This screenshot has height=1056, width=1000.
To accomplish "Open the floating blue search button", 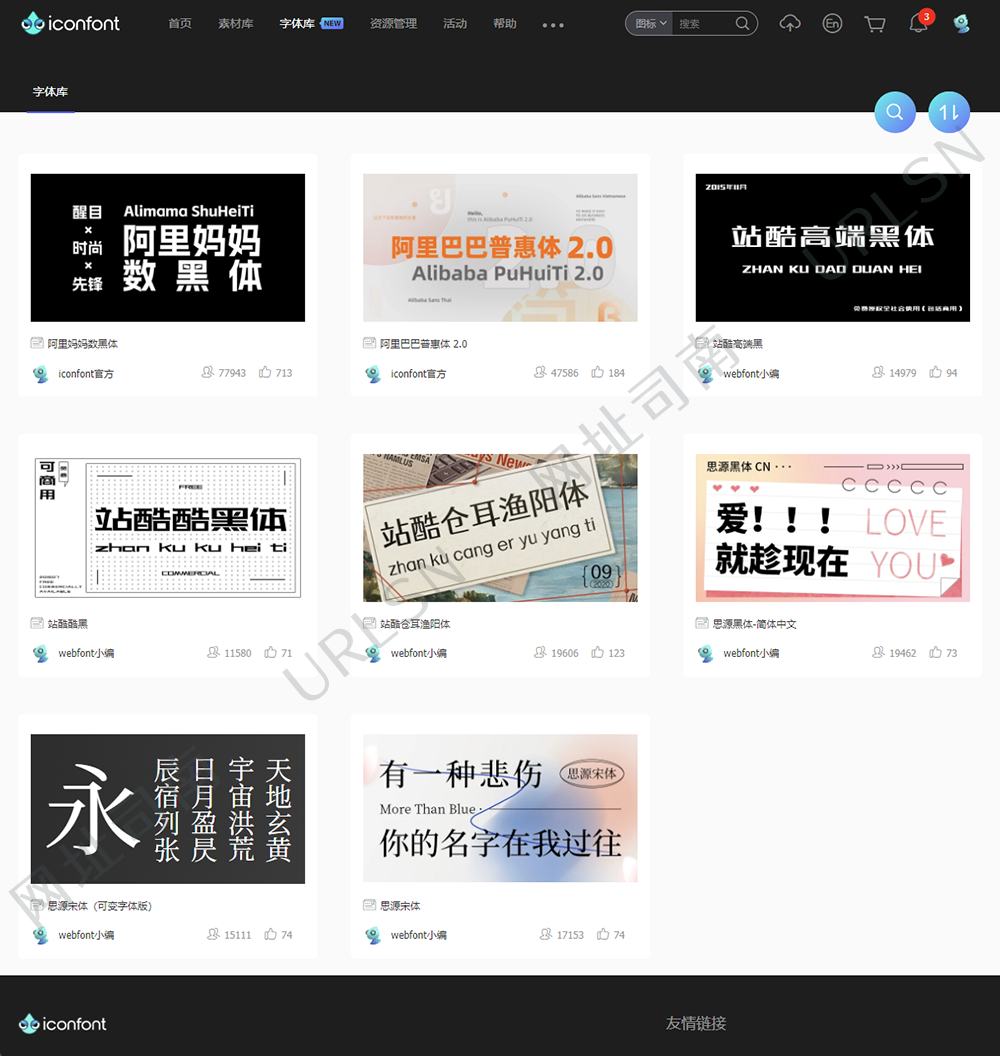I will click(895, 112).
